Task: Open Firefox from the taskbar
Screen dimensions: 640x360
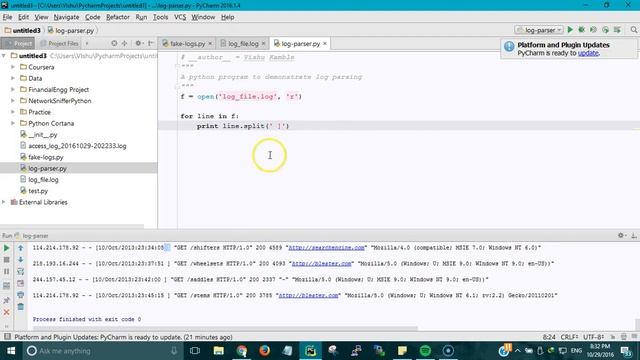Action: tap(264, 351)
